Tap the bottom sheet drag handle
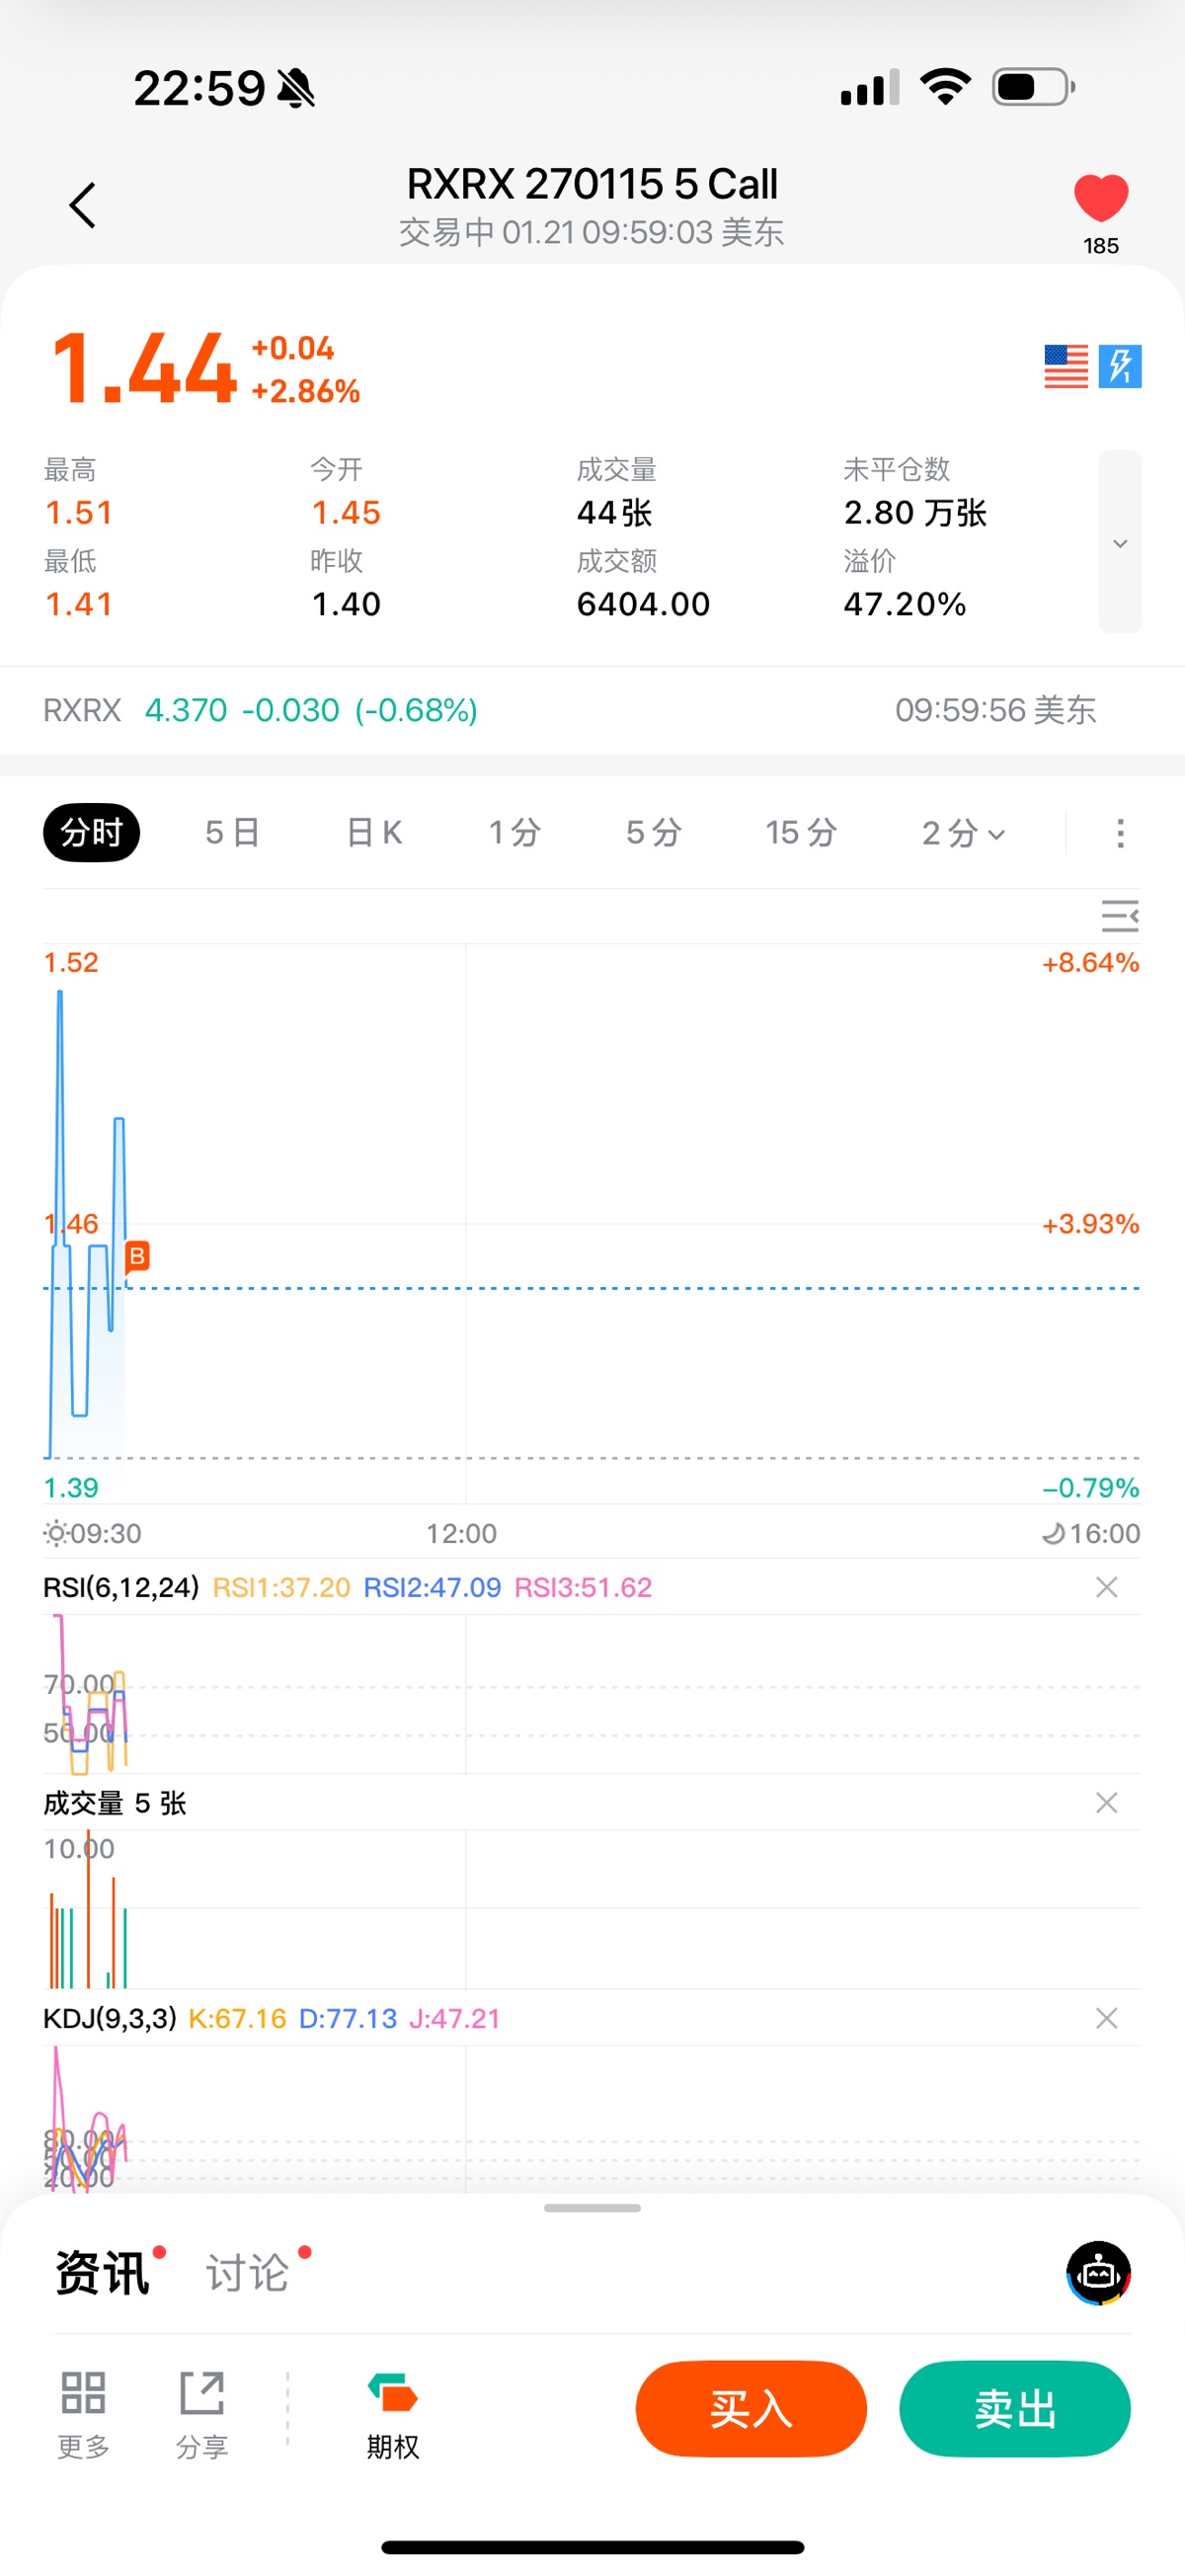The image size is (1185, 2576). (592, 2207)
